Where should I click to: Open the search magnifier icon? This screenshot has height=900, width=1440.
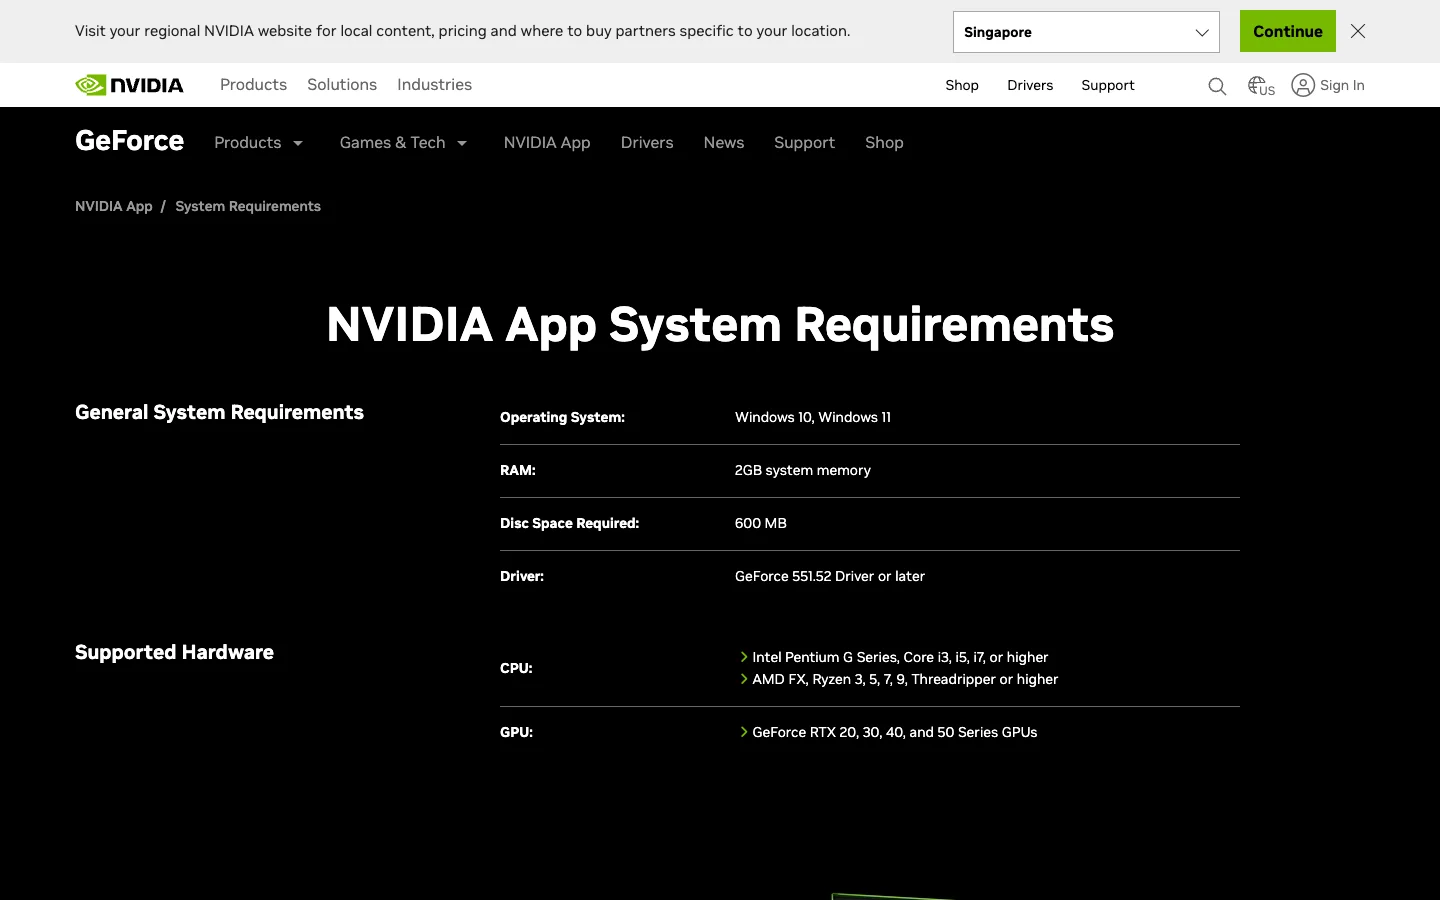click(x=1217, y=86)
